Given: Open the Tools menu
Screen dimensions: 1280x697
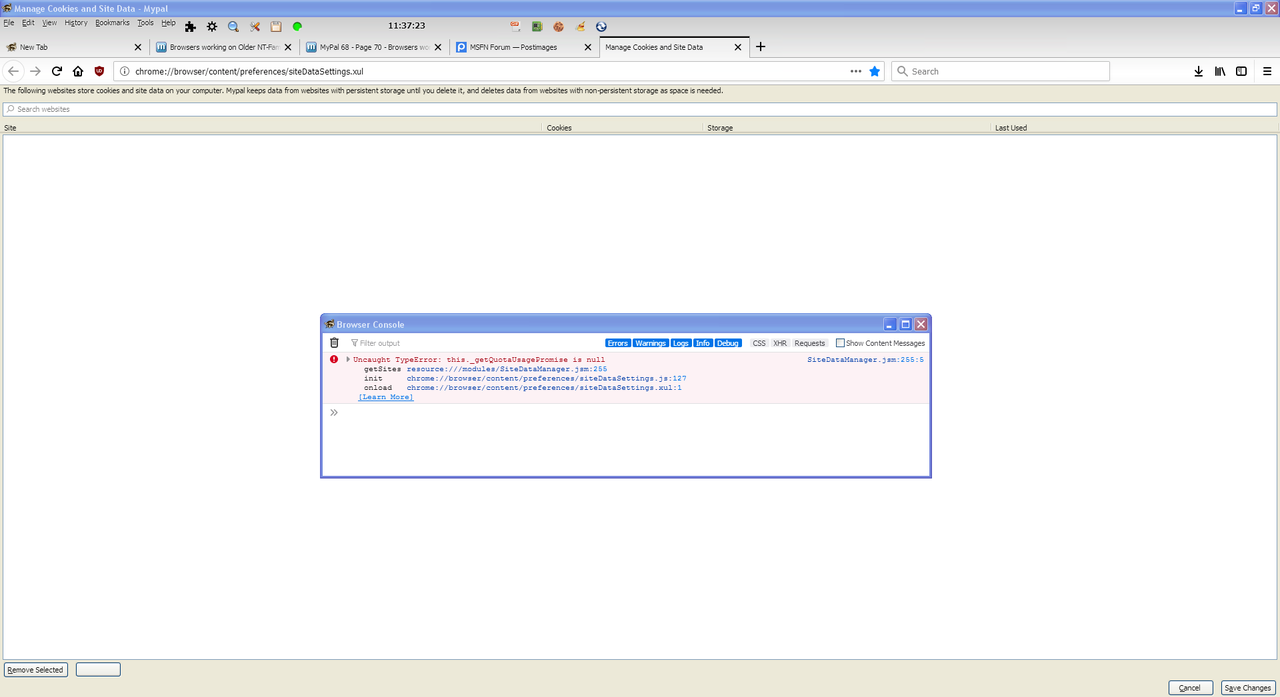Looking at the screenshot, I should point(146,22).
